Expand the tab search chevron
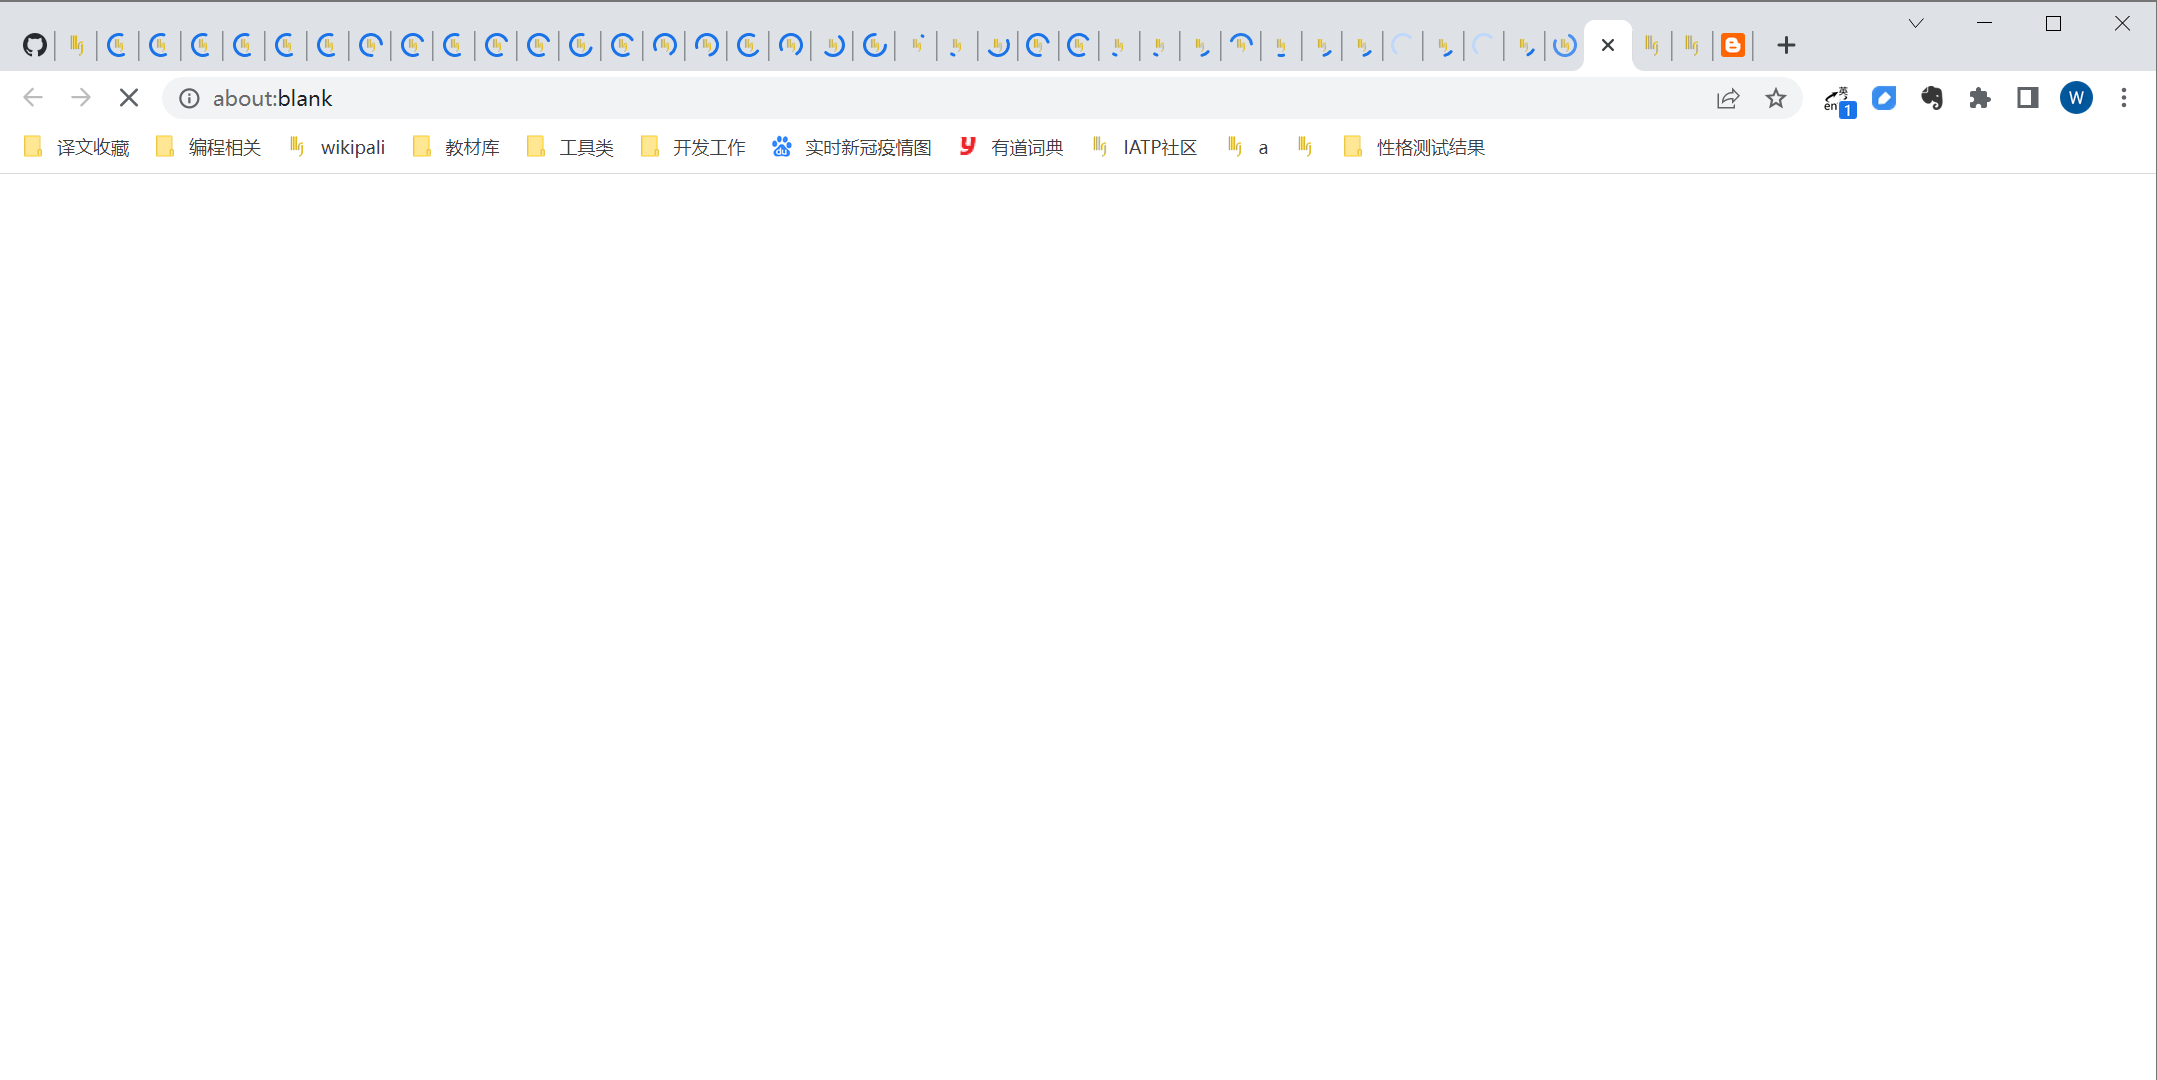Viewport: 2157px width, 1080px height. [x=1916, y=24]
